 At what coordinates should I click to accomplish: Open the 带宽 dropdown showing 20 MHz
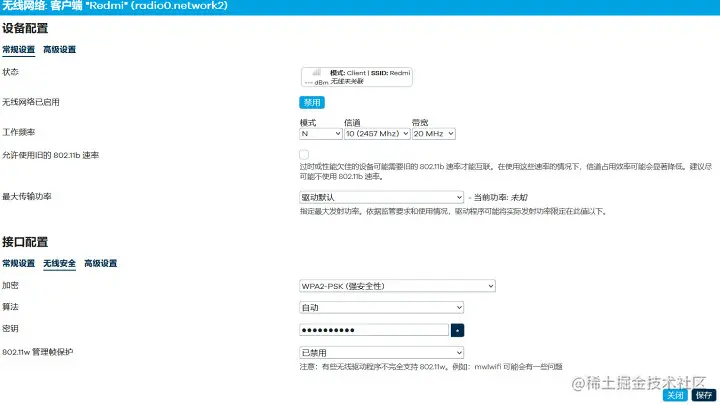(x=433, y=134)
